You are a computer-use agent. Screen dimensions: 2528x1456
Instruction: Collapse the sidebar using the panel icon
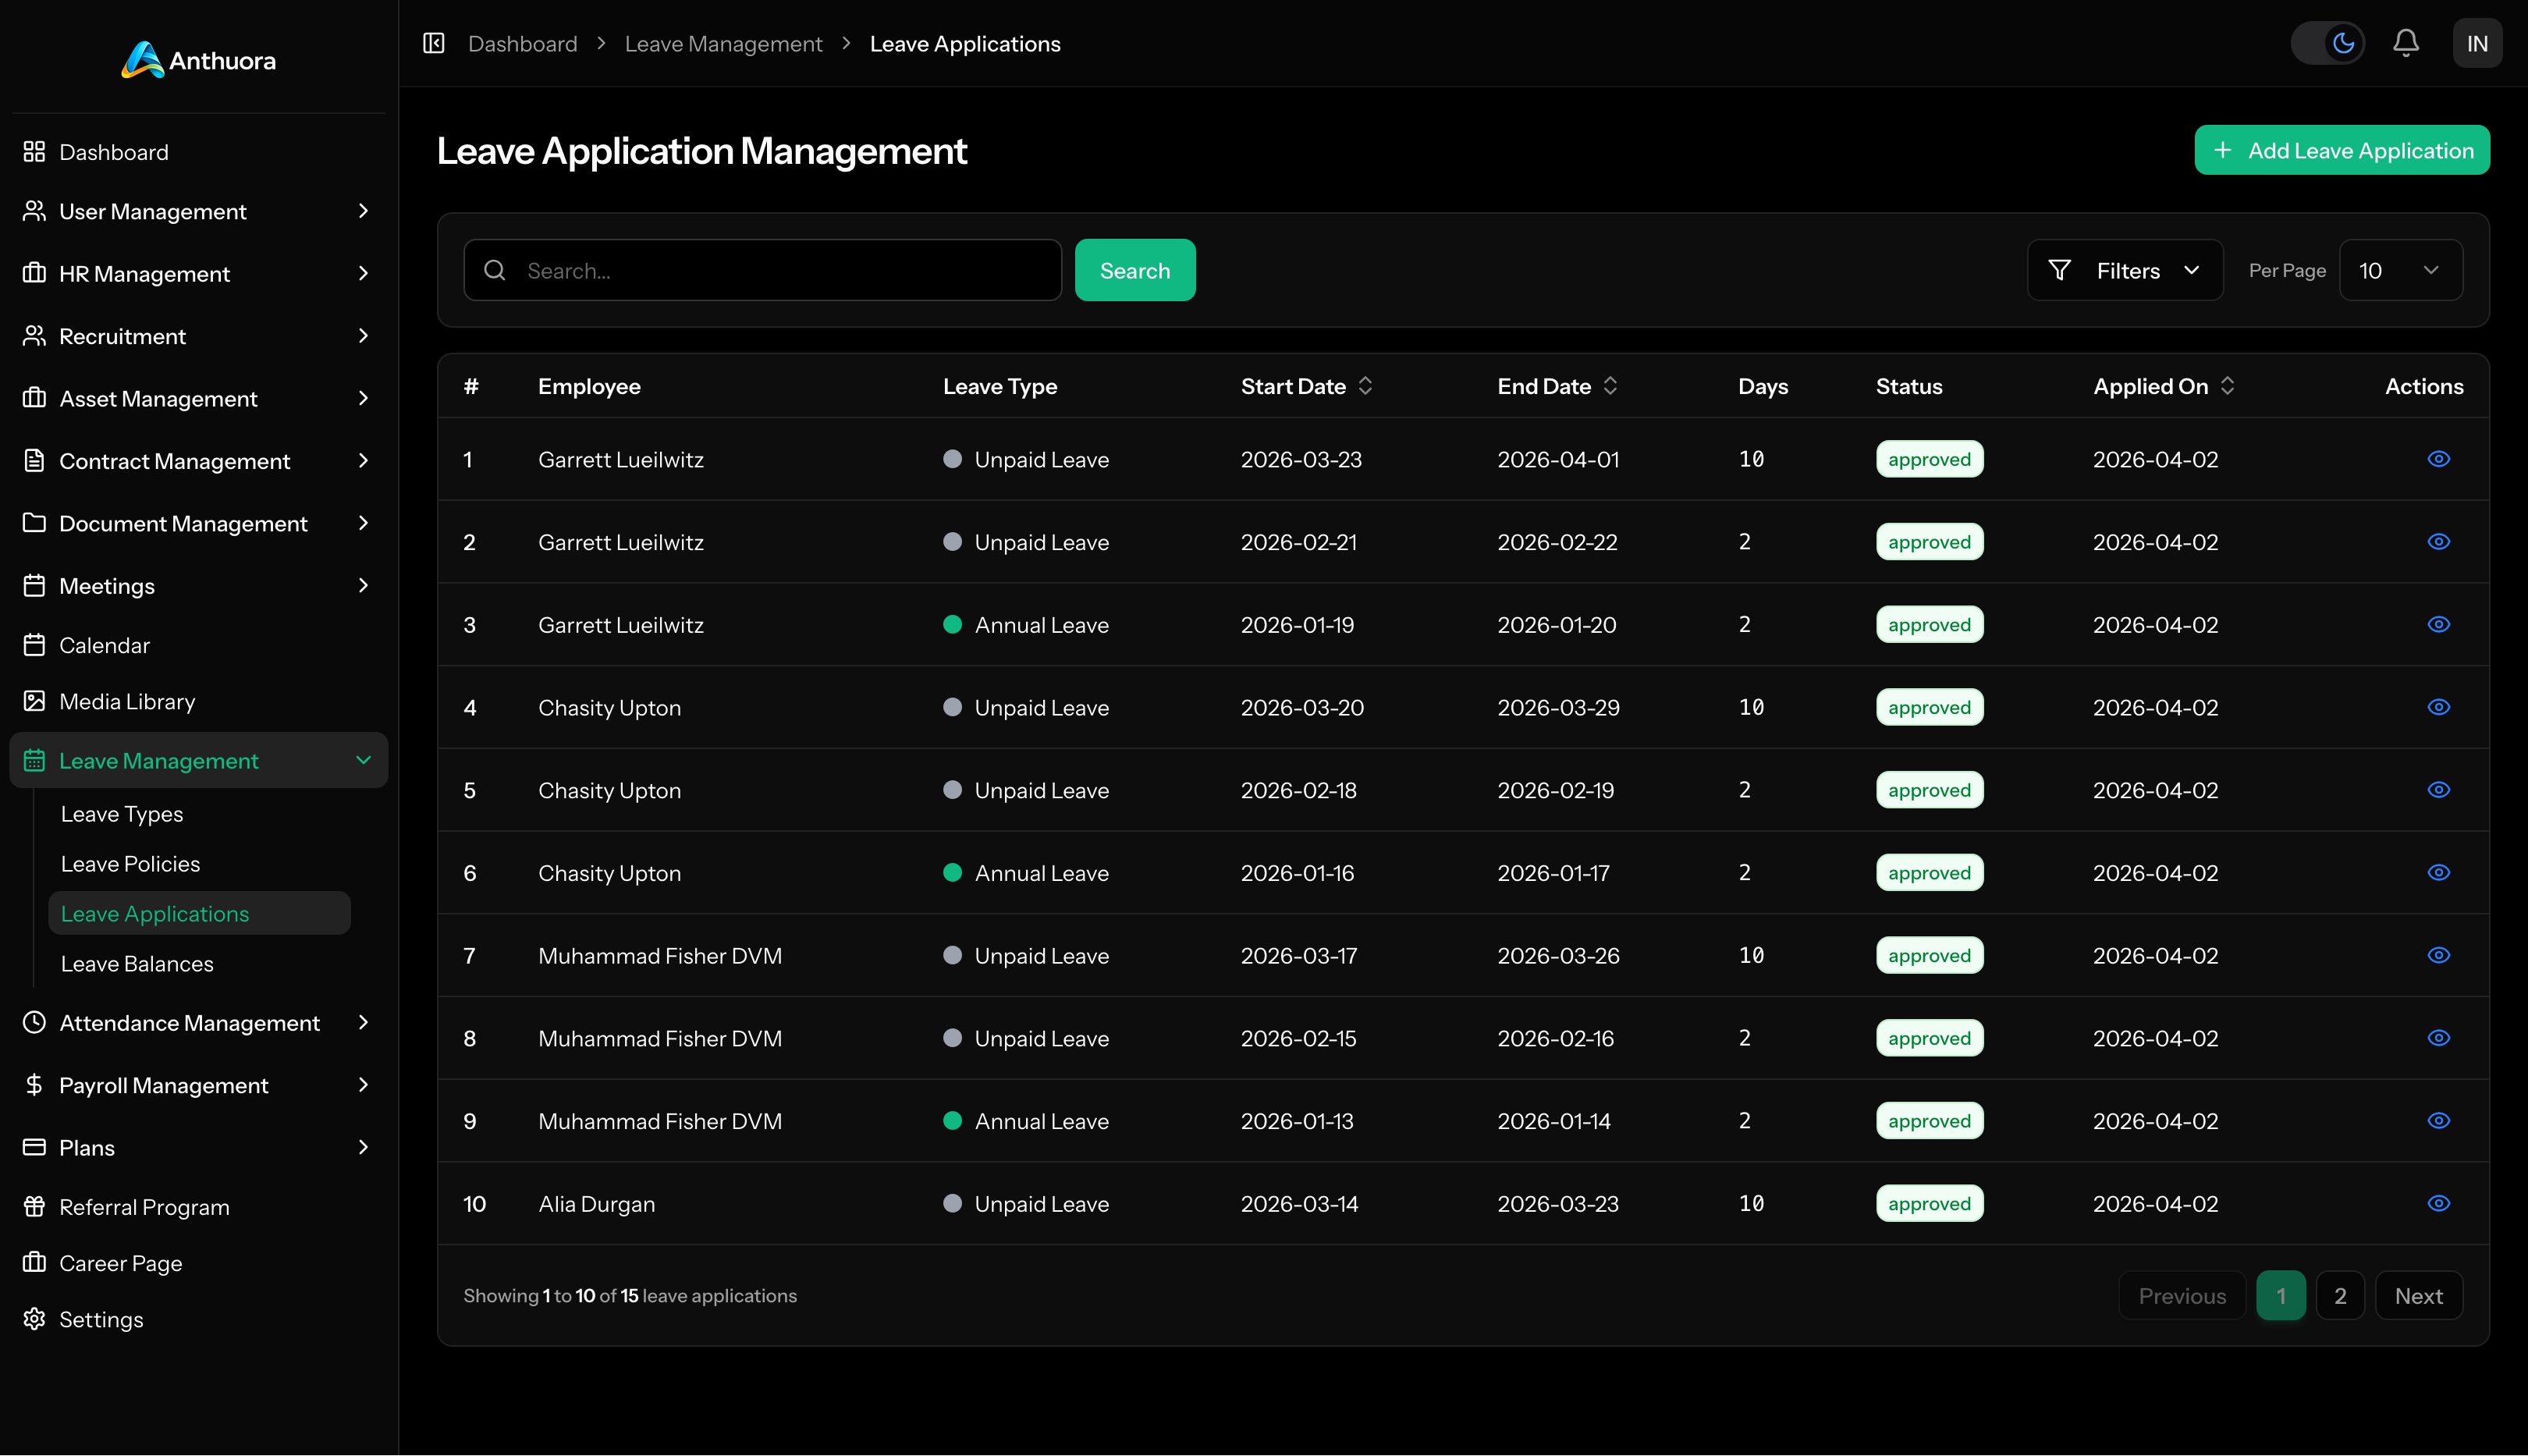(x=433, y=43)
